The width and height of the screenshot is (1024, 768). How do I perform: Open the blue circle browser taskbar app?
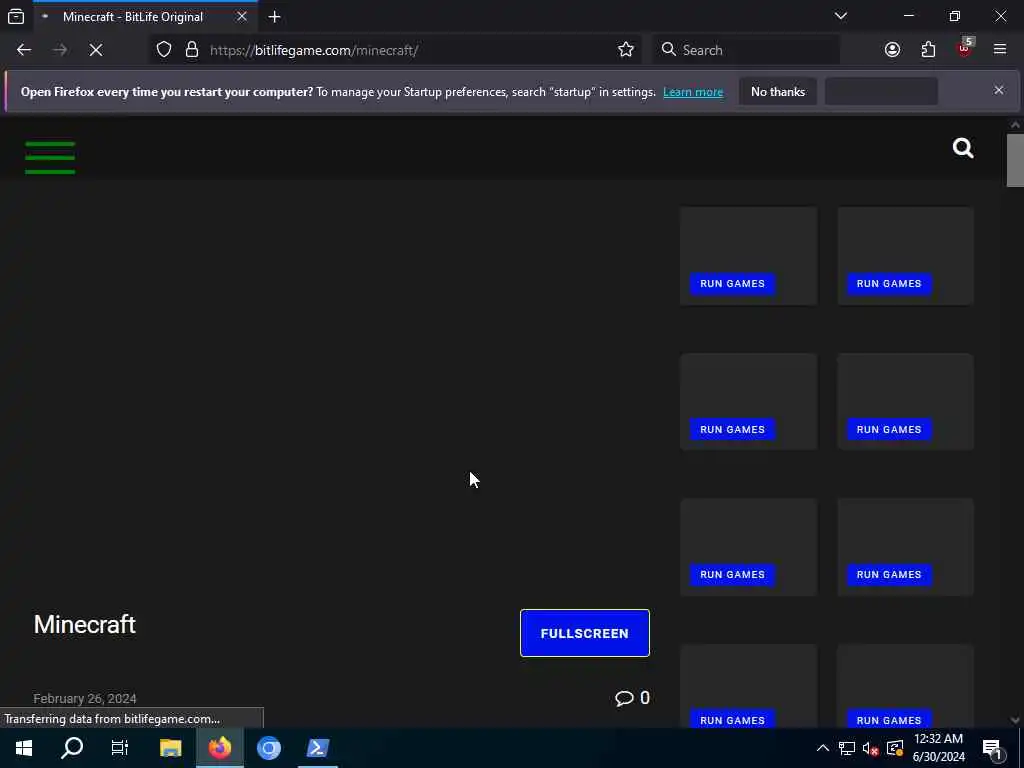[x=268, y=748]
